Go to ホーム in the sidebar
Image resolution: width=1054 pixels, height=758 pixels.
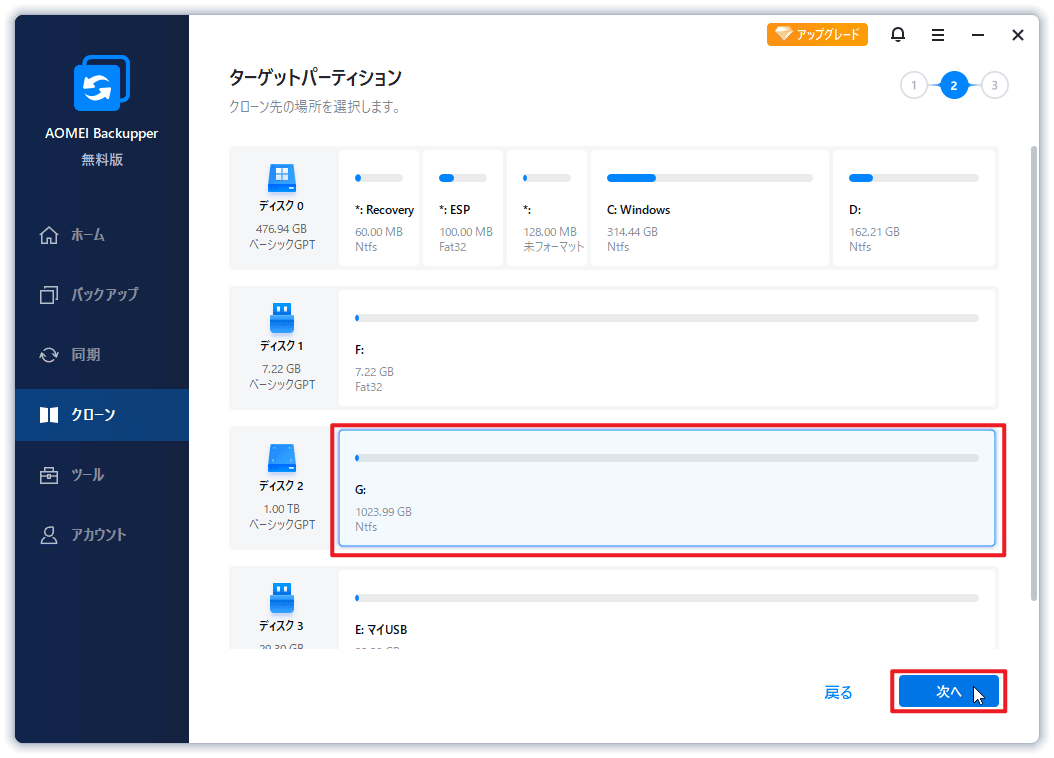[x=102, y=235]
